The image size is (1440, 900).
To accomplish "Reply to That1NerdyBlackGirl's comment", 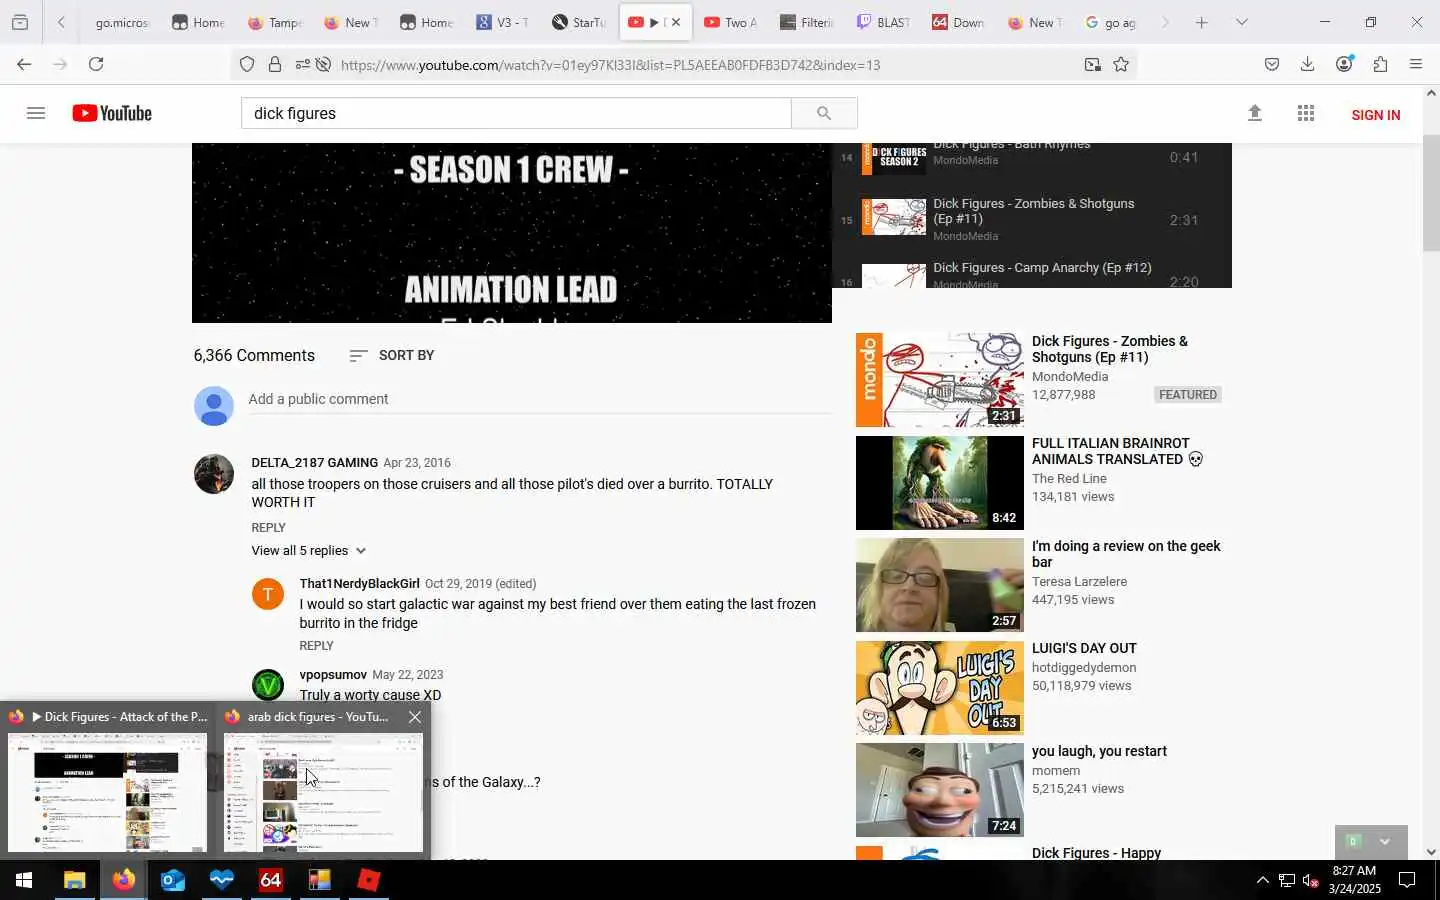I will tap(316, 646).
